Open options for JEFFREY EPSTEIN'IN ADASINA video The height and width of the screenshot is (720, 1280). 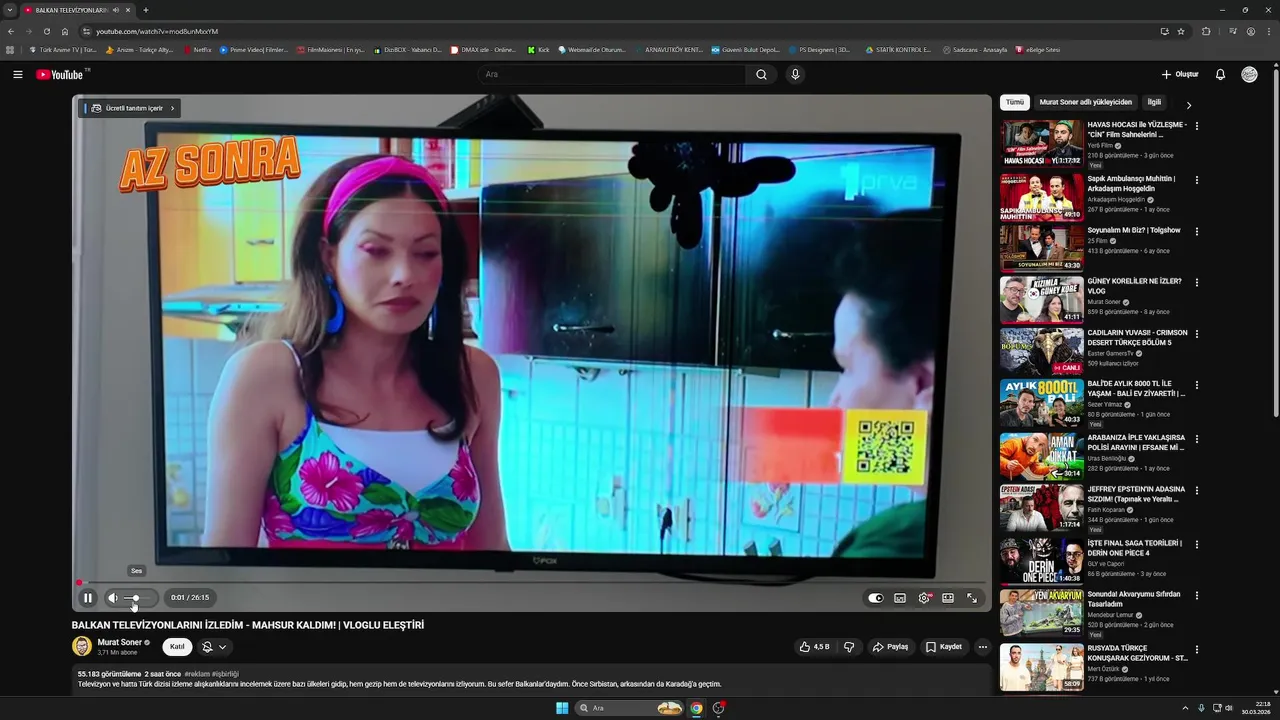point(1196,490)
